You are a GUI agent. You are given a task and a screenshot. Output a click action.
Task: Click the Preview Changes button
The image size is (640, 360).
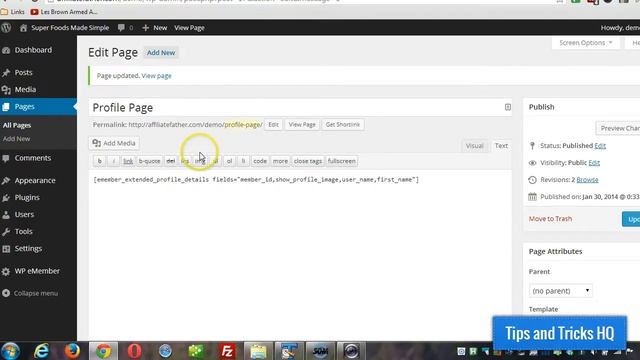point(618,128)
